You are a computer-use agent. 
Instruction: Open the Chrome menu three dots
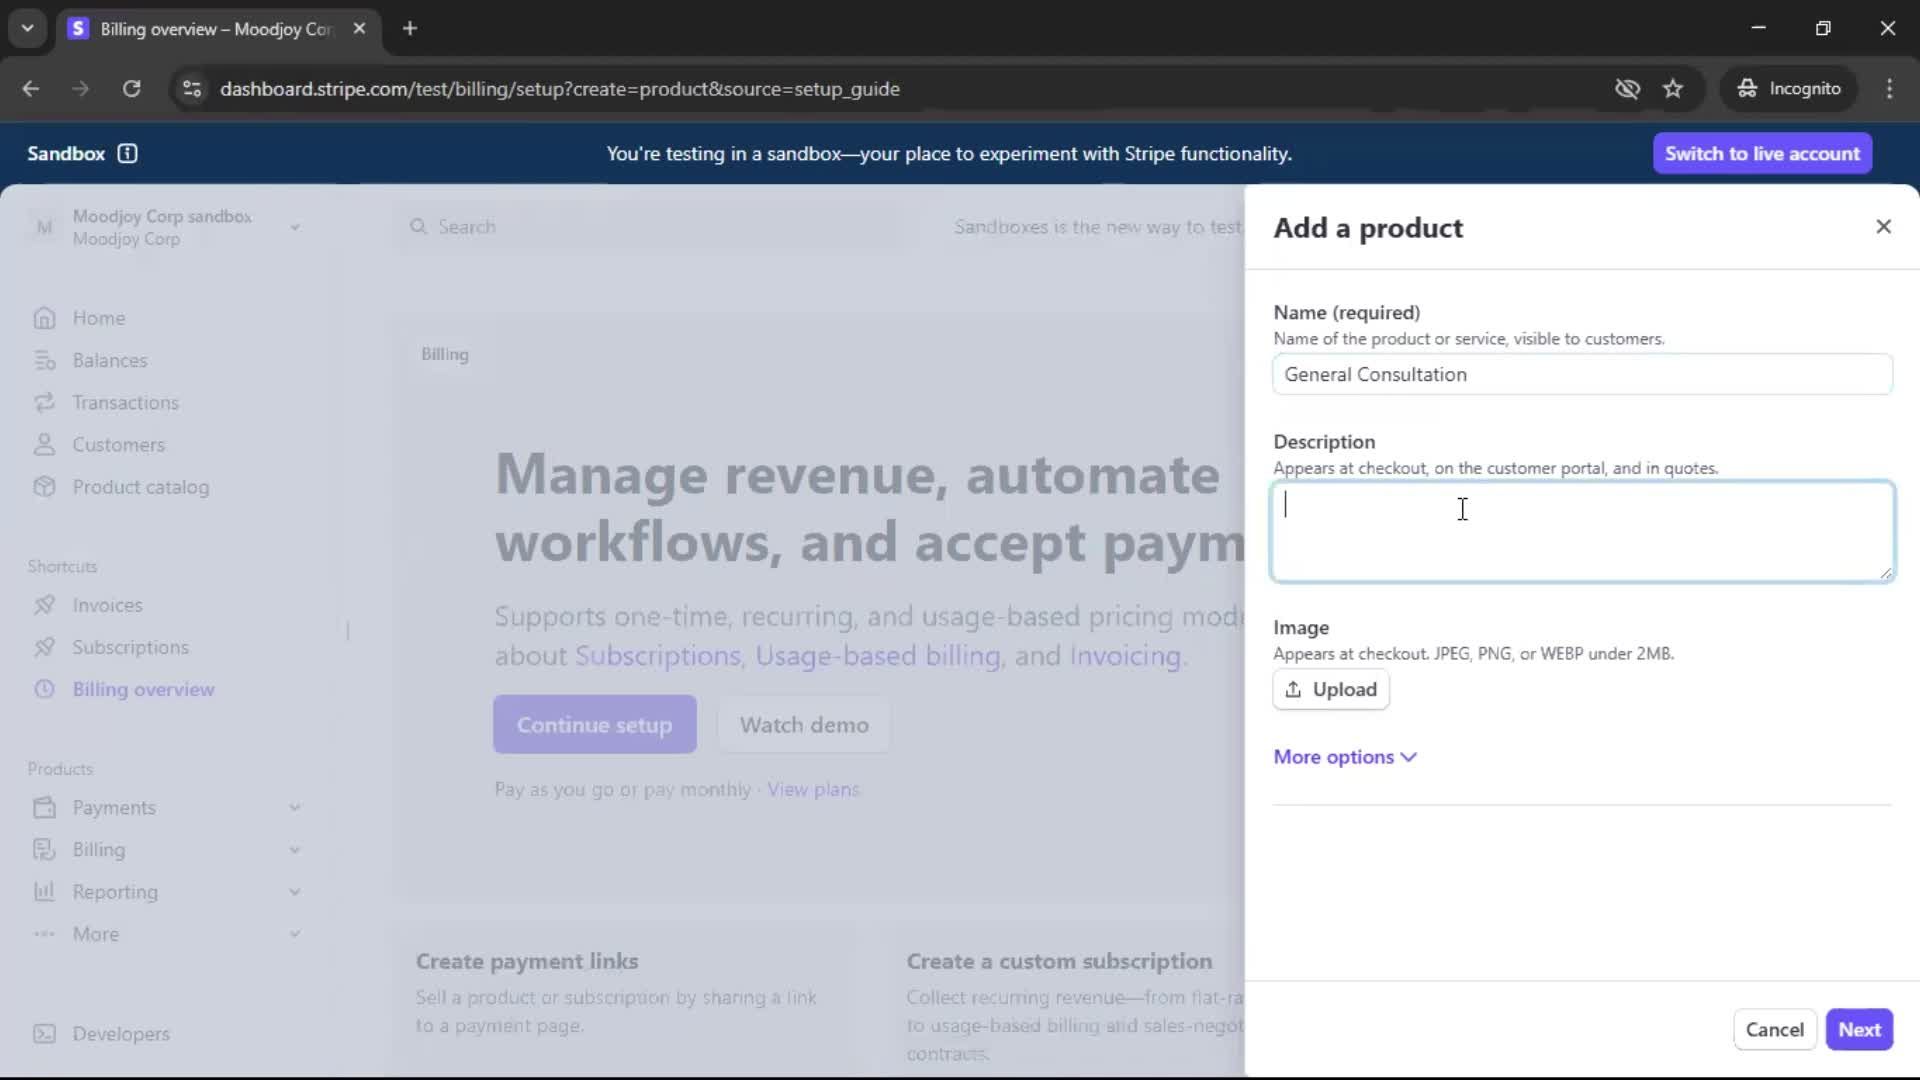click(1889, 89)
